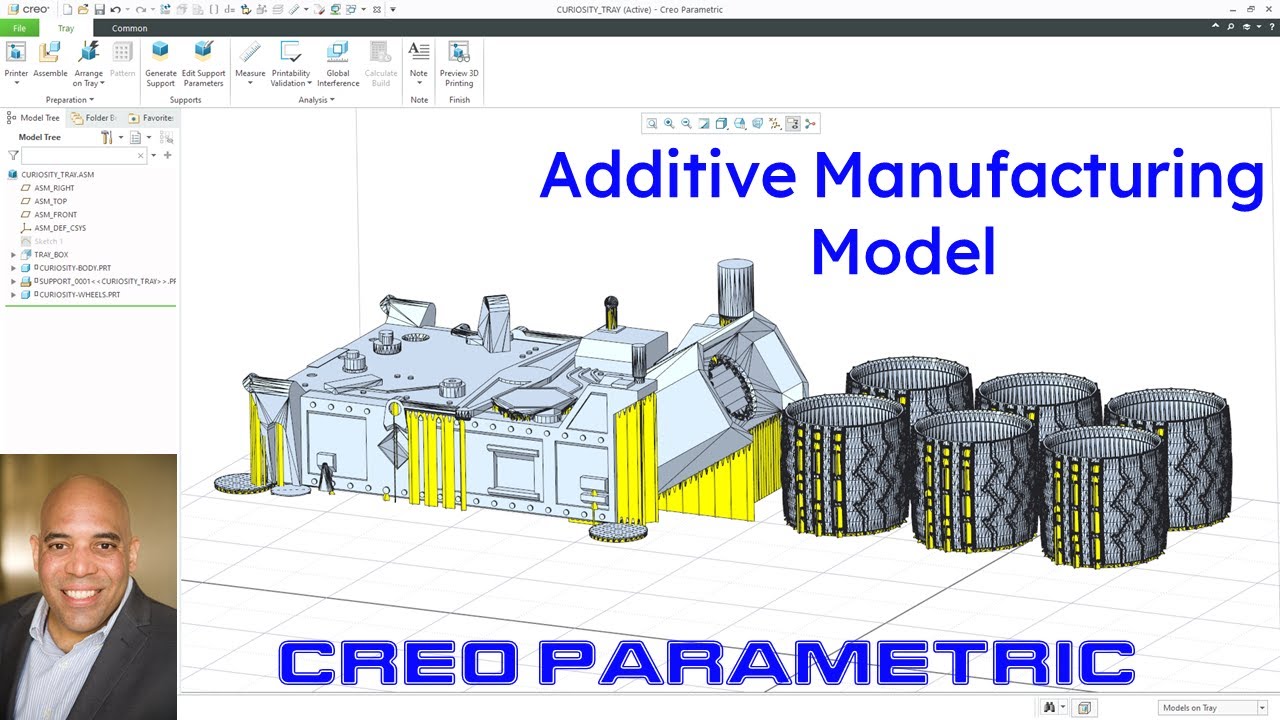Expand the SUPPORT_0001 tree node
Screen dimensions: 1280x720
point(13,282)
